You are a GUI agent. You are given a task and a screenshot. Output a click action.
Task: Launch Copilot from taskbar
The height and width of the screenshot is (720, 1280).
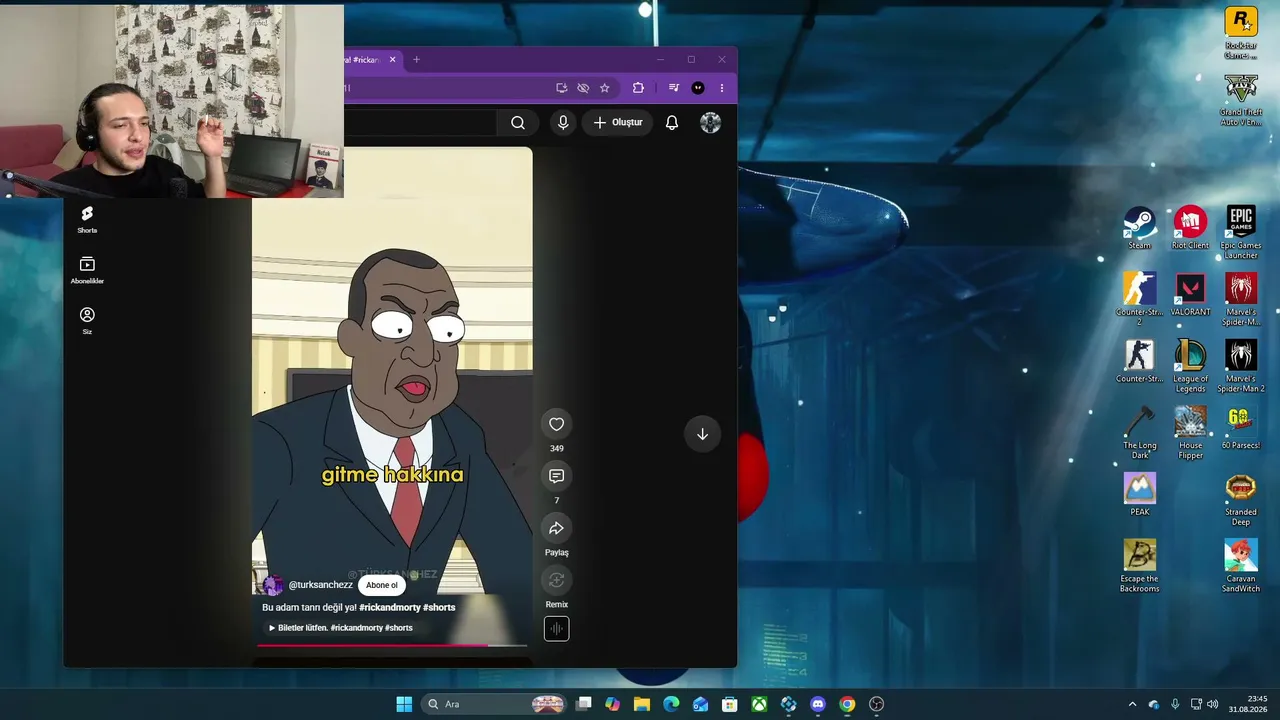(613, 704)
